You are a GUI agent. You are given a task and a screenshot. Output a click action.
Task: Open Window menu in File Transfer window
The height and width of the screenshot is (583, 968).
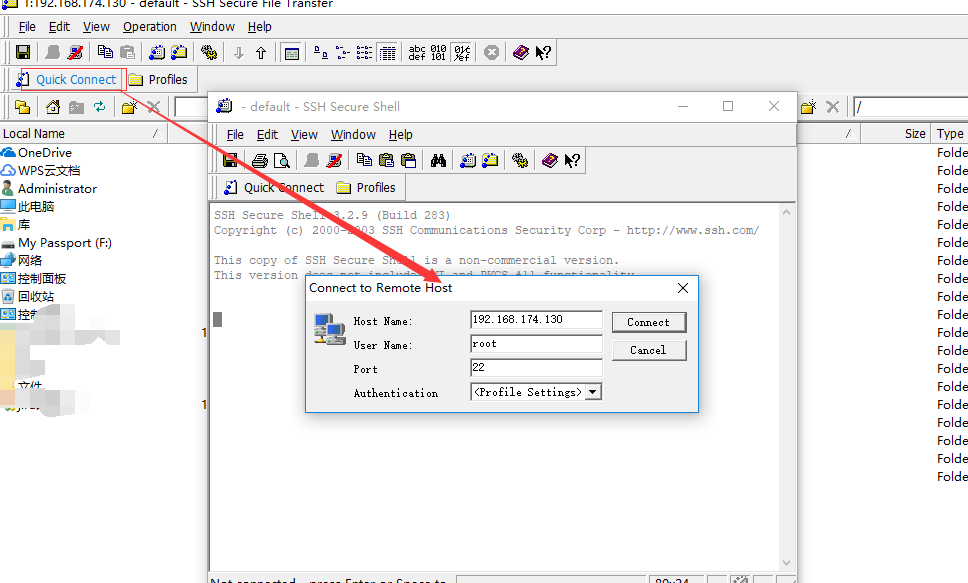212,27
